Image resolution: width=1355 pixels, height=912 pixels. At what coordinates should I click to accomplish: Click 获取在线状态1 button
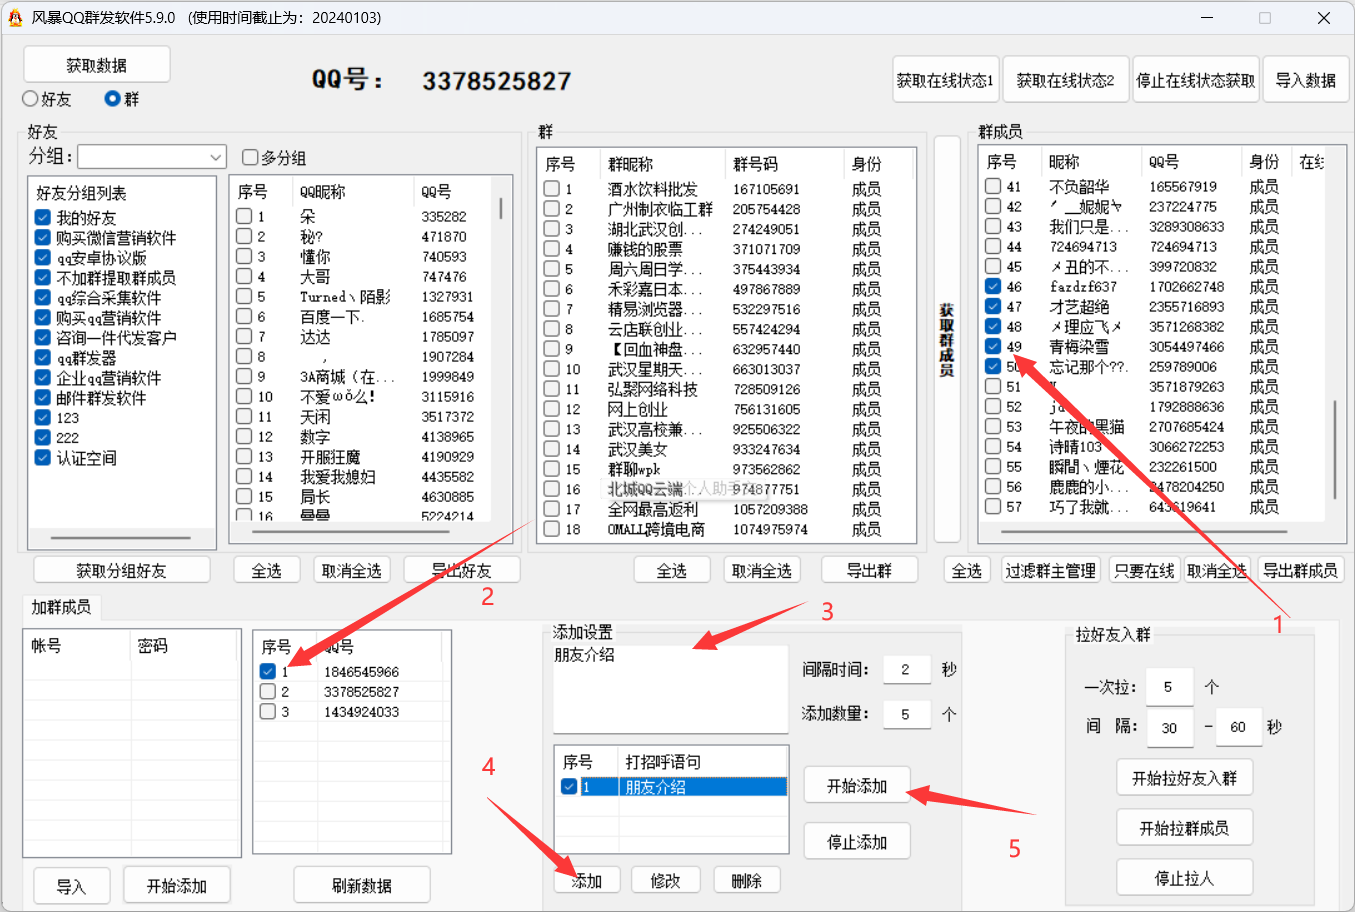click(x=946, y=80)
